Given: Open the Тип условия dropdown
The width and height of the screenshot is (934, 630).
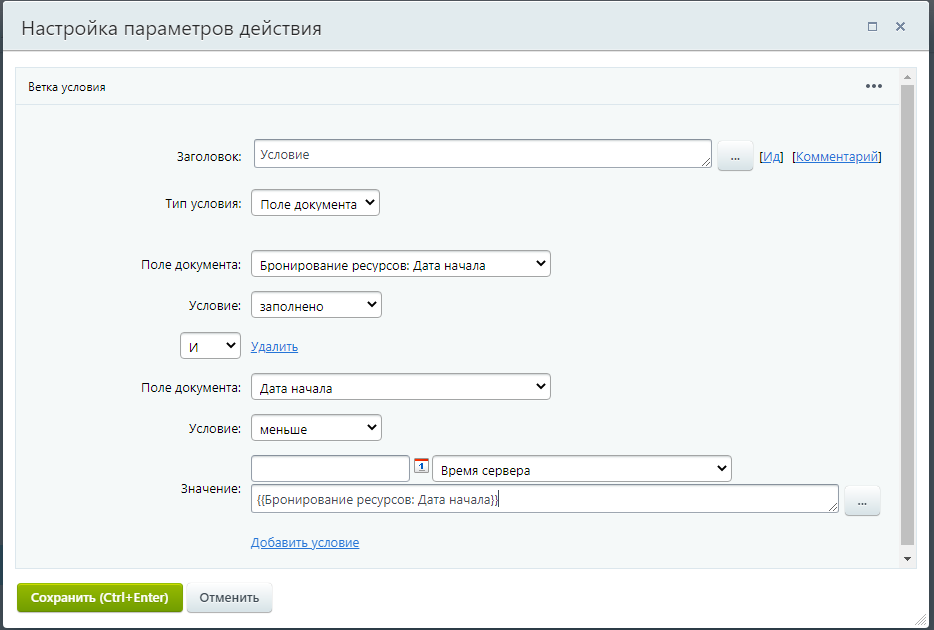Looking at the screenshot, I should (x=315, y=203).
